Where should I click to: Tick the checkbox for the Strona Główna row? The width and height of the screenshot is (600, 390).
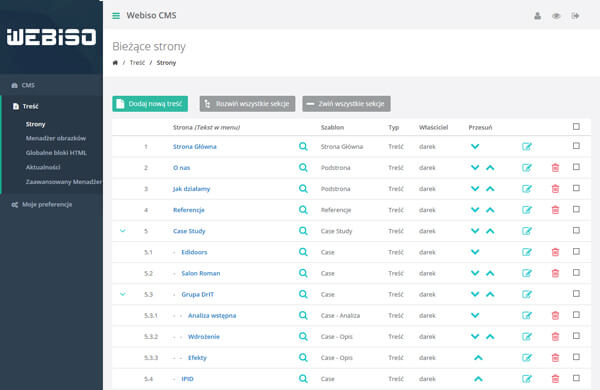[576, 146]
